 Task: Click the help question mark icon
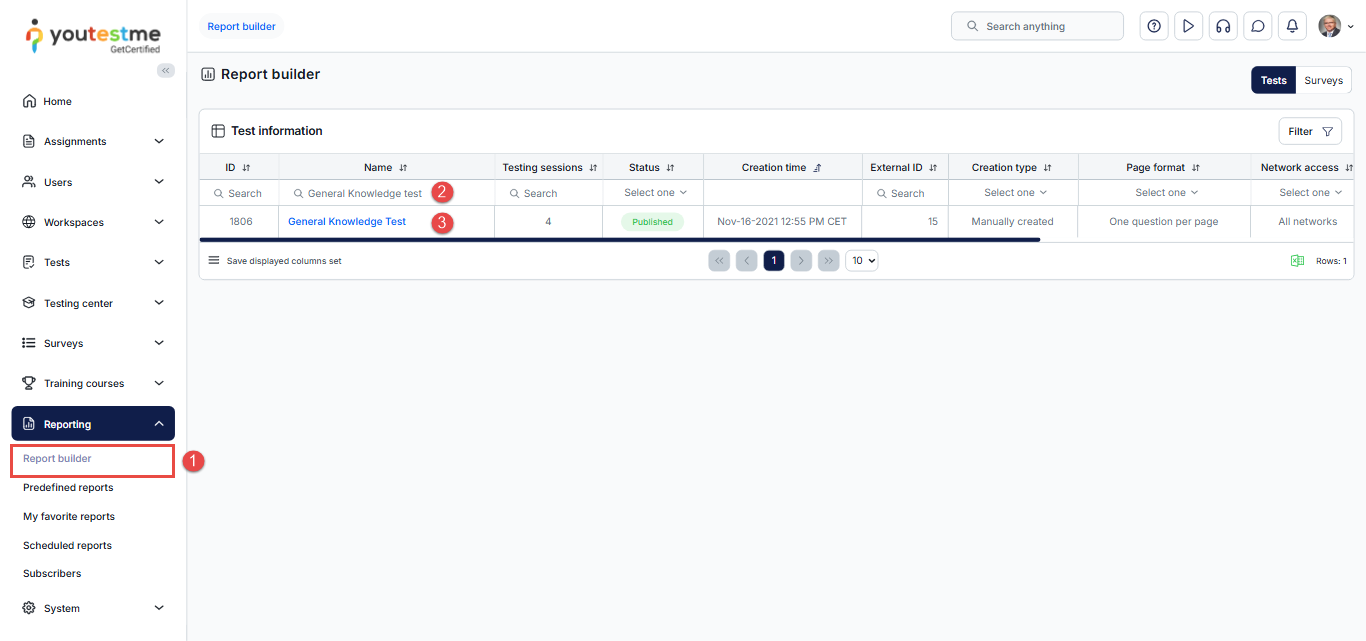pos(1154,27)
